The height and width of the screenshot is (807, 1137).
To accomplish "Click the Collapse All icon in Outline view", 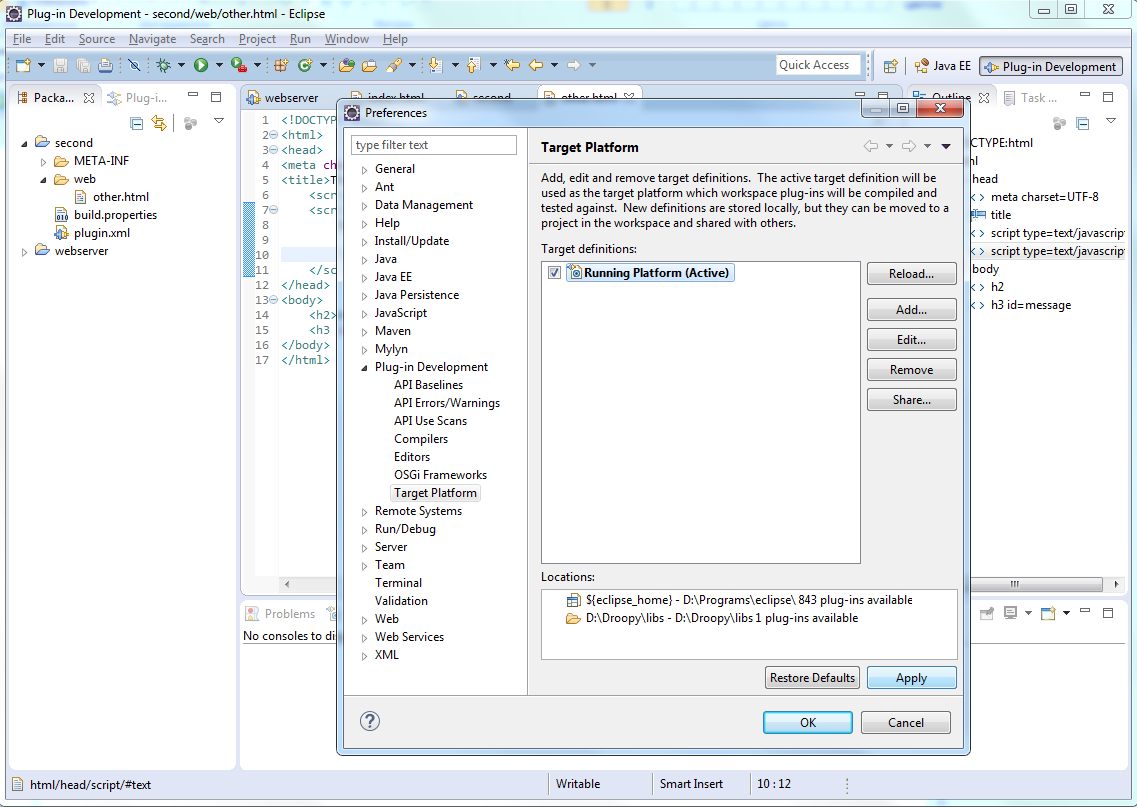I will (x=1083, y=124).
